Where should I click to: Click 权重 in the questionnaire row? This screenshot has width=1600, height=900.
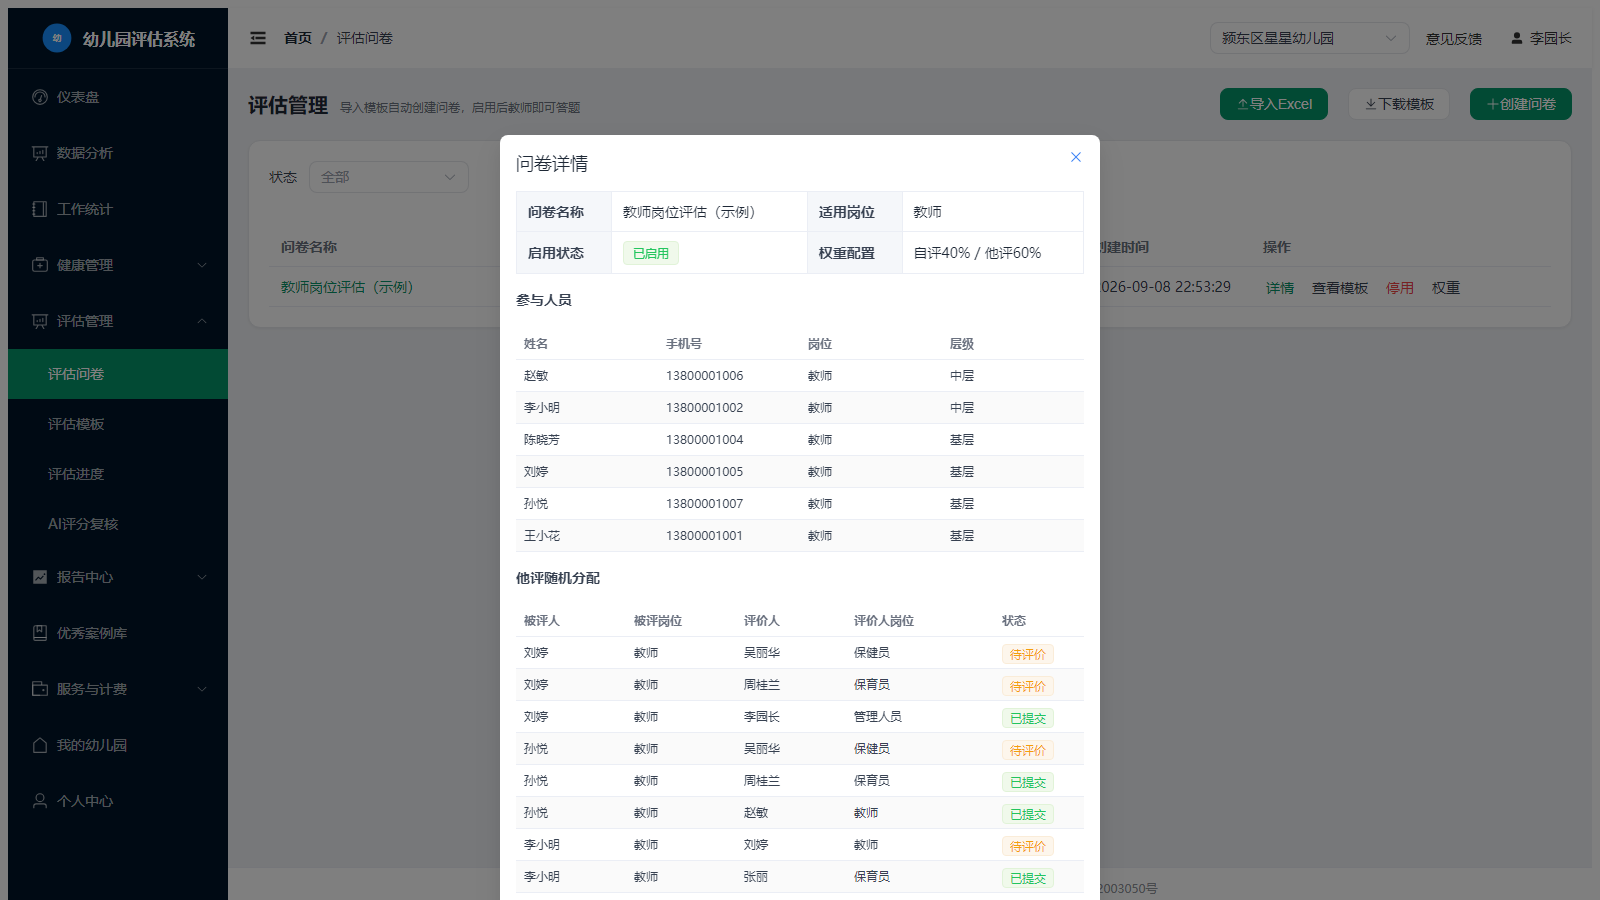click(x=1446, y=288)
